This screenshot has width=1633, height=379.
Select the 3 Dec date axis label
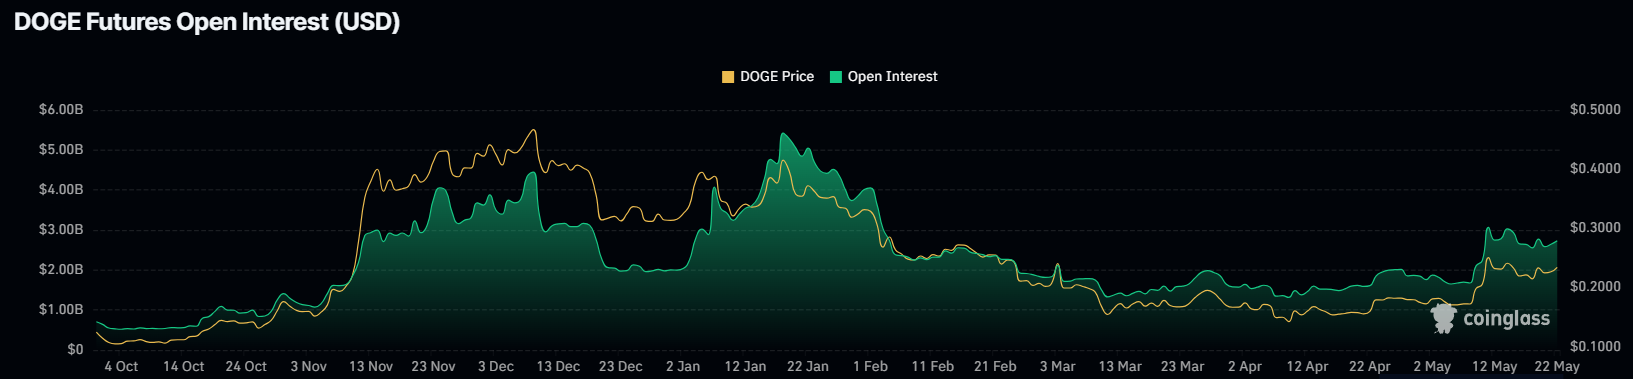coord(495,367)
